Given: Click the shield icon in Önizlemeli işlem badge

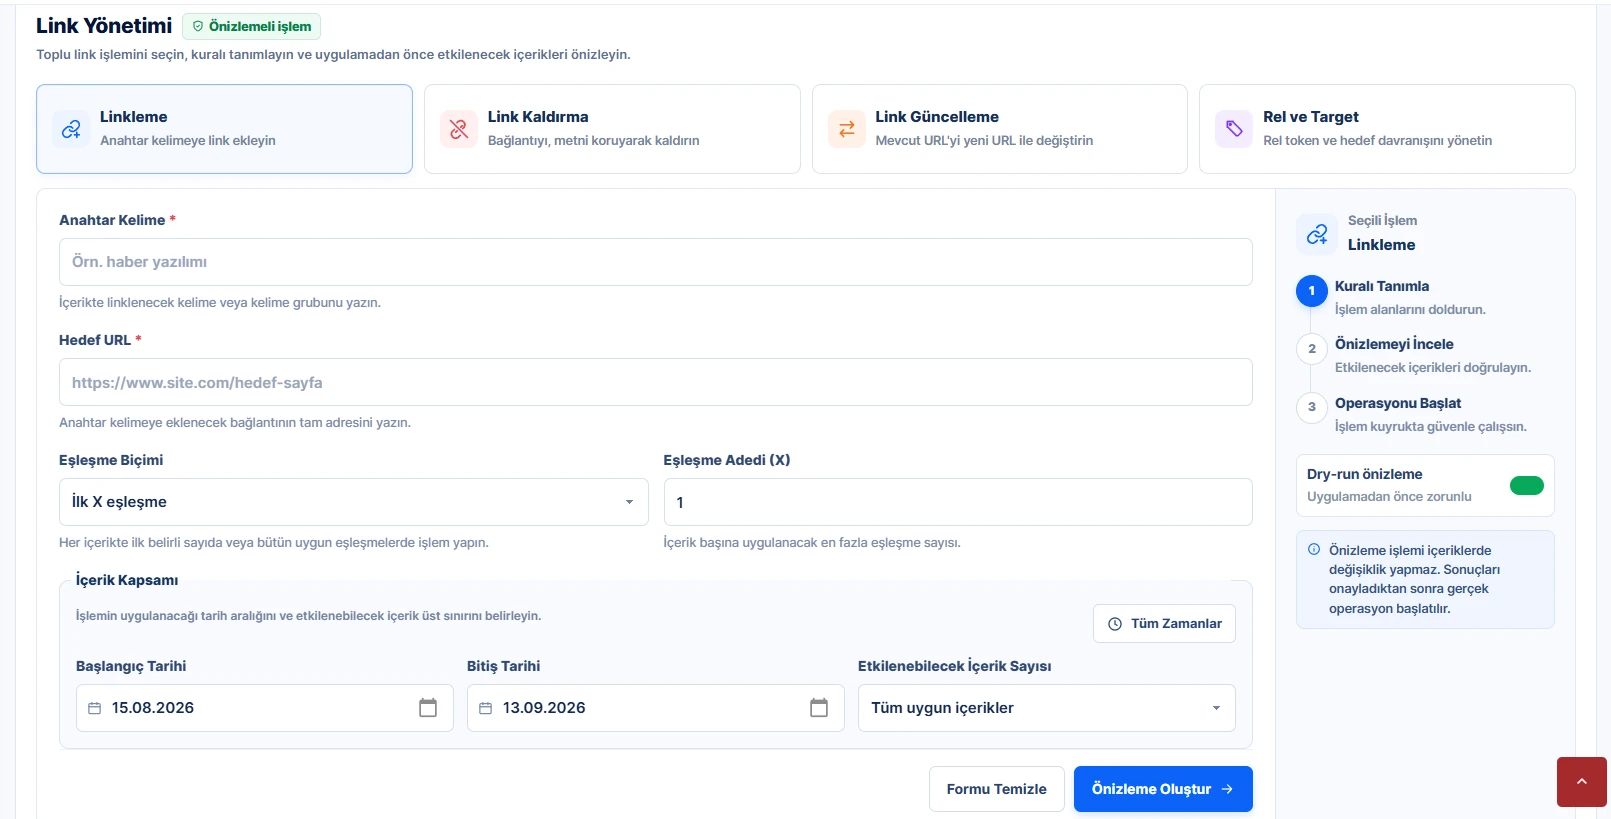Looking at the screenshot, I should tap(198, 26).
